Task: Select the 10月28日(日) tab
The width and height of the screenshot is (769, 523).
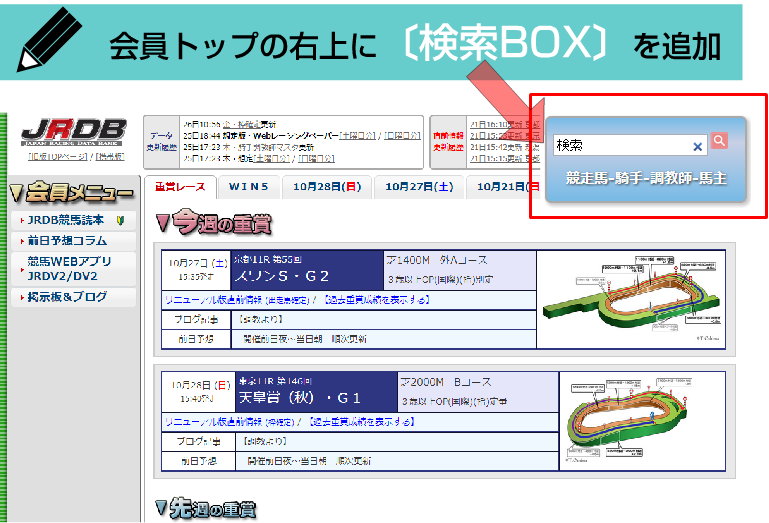Action: click(327, 187)
